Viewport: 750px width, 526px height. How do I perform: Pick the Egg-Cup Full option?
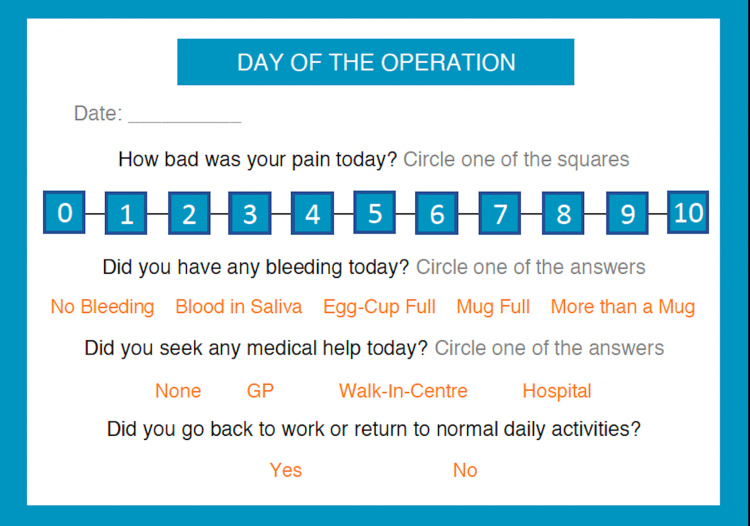pos(379,307)
